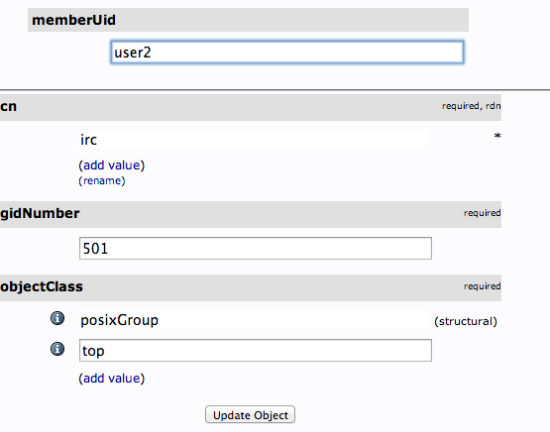Click the cn attribute heading
This screenshot has width=550, height=432.
click(x=8, y=107)
